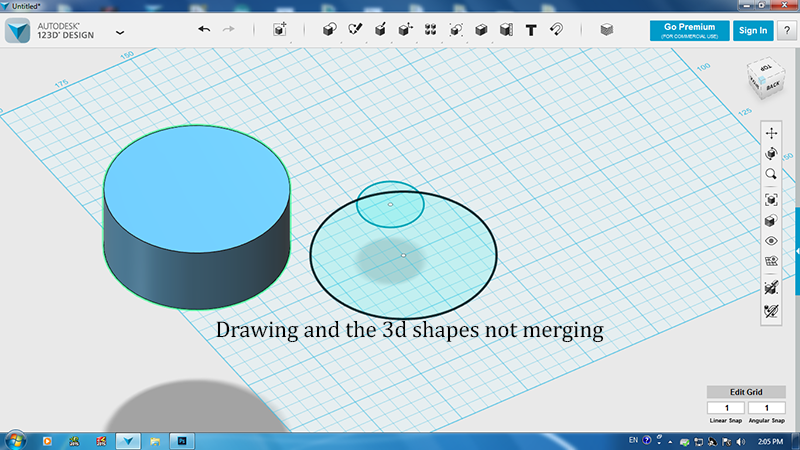Toggle visibility with the eye icon
This screenshot has height=450, width=800.
click(x=771, y=241)
